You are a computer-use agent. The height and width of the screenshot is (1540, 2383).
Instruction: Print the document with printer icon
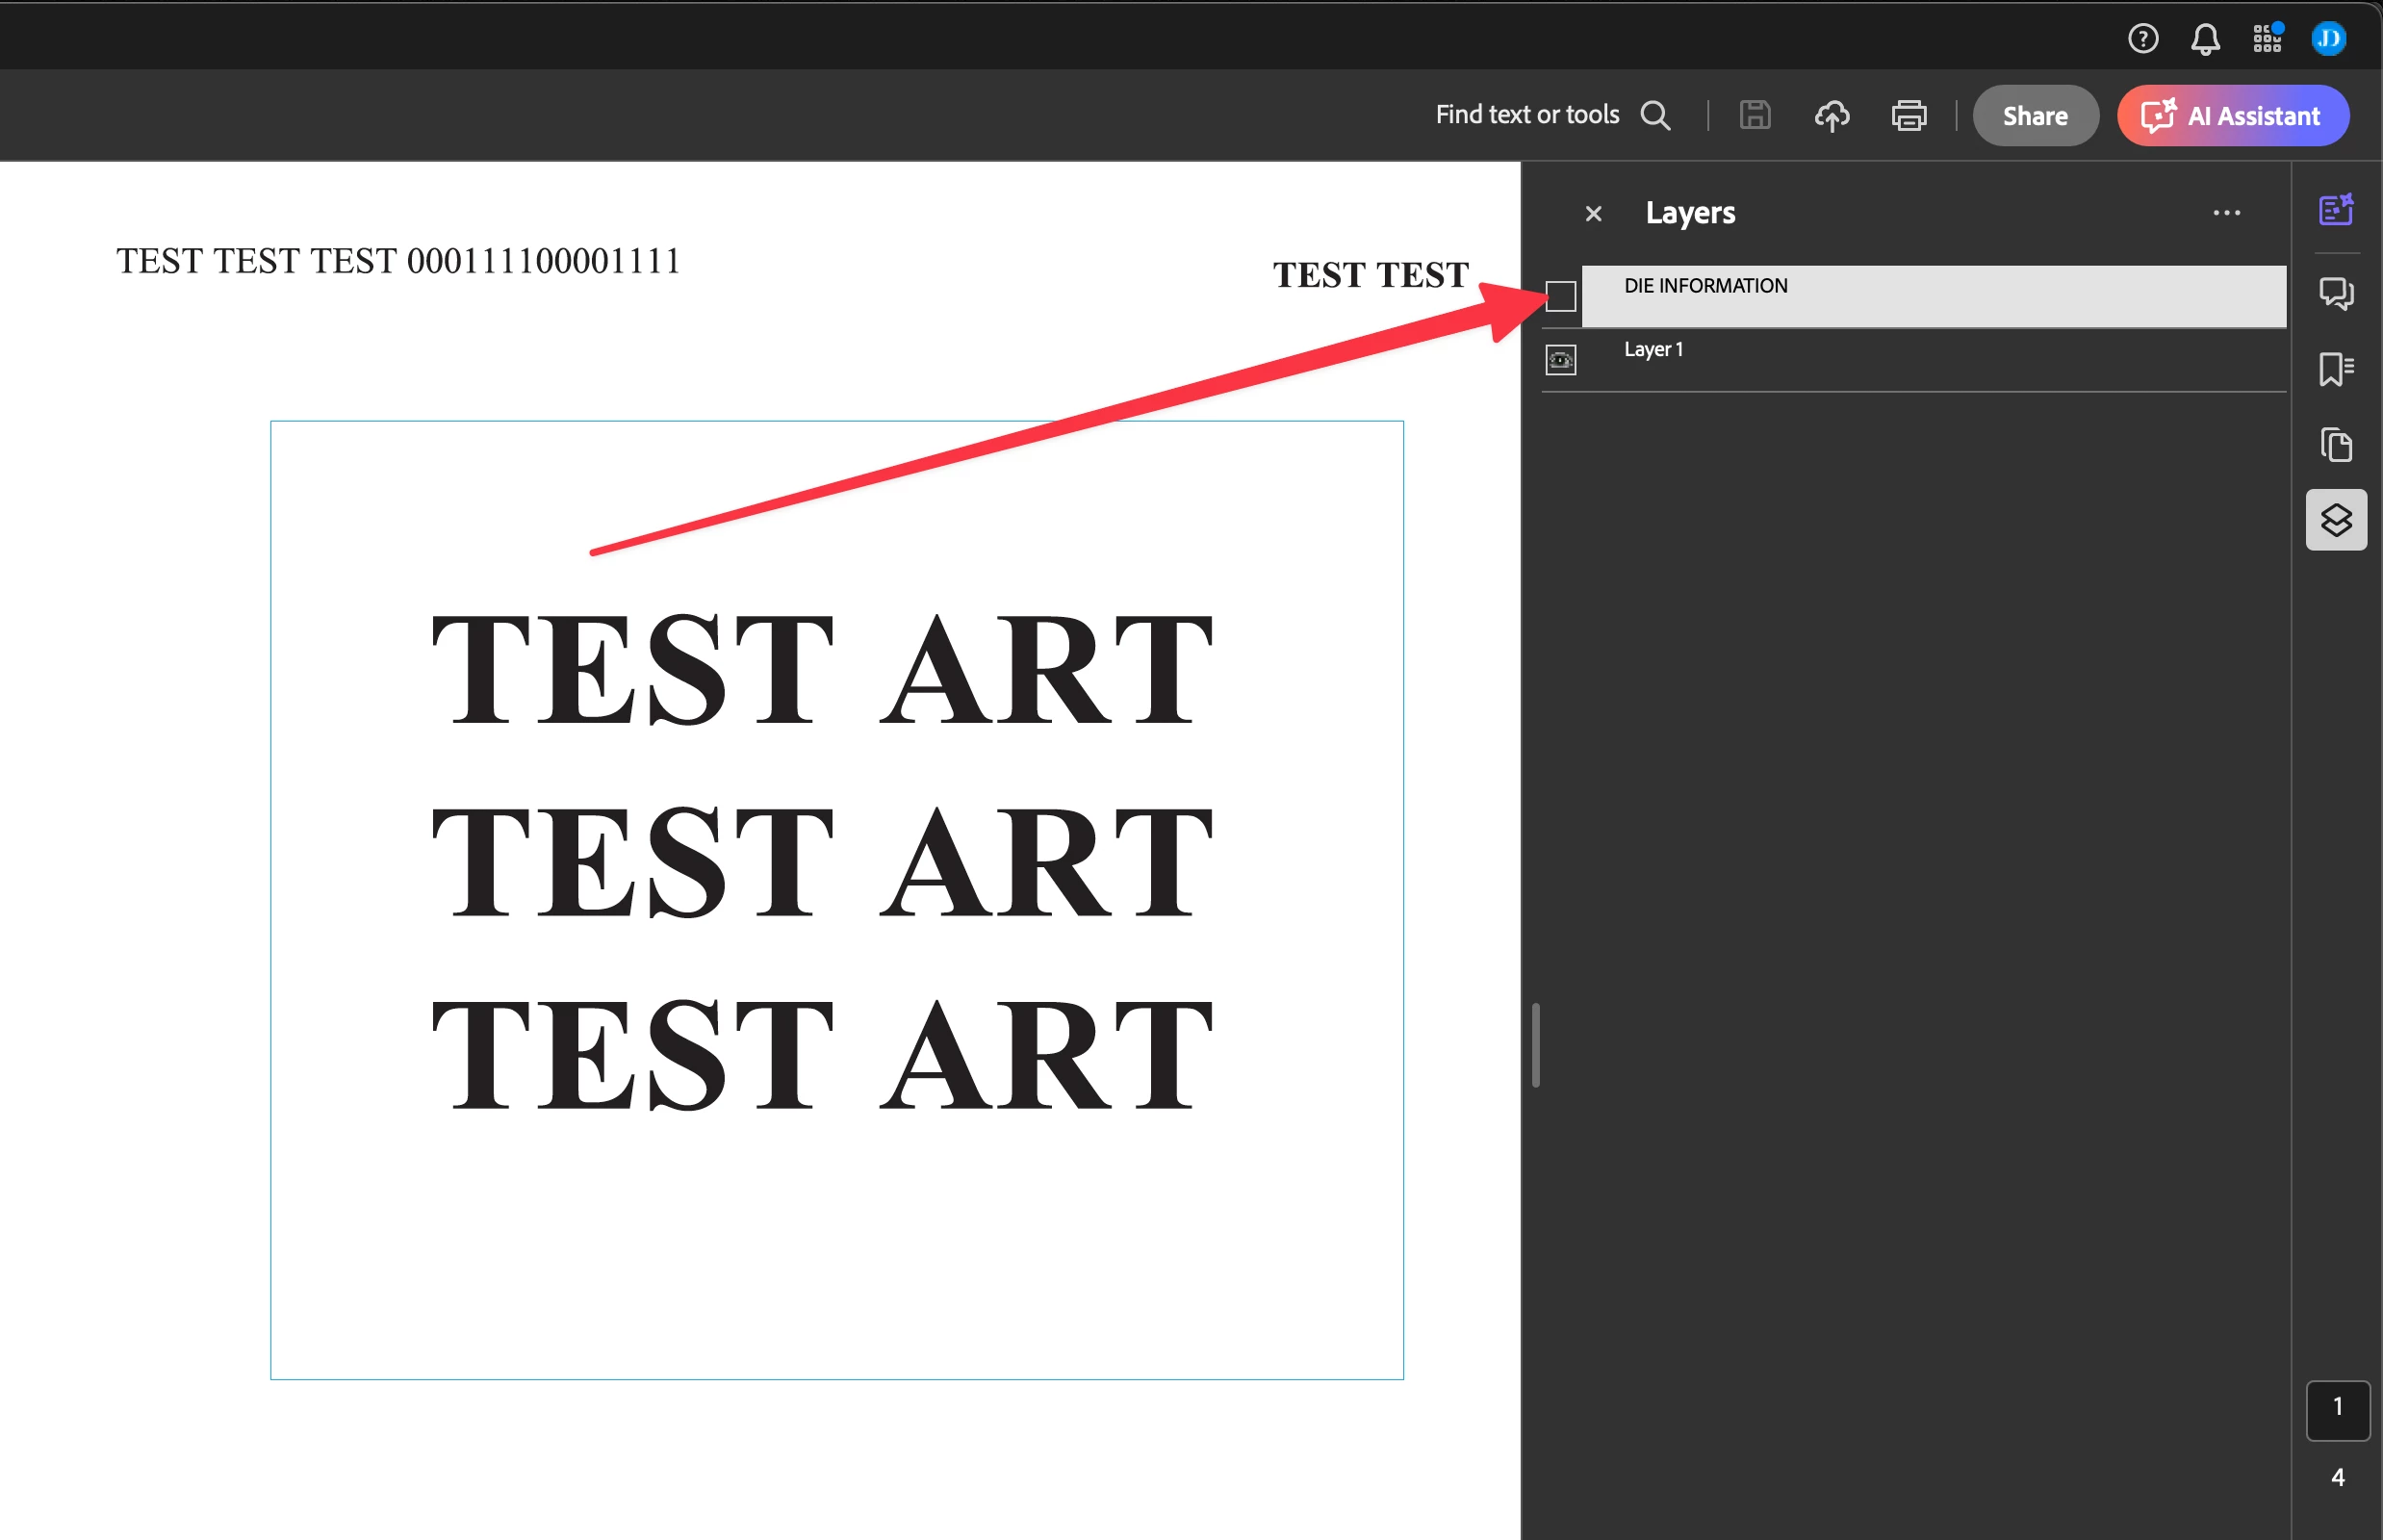pyautogui.click(x=1908, y=116)
